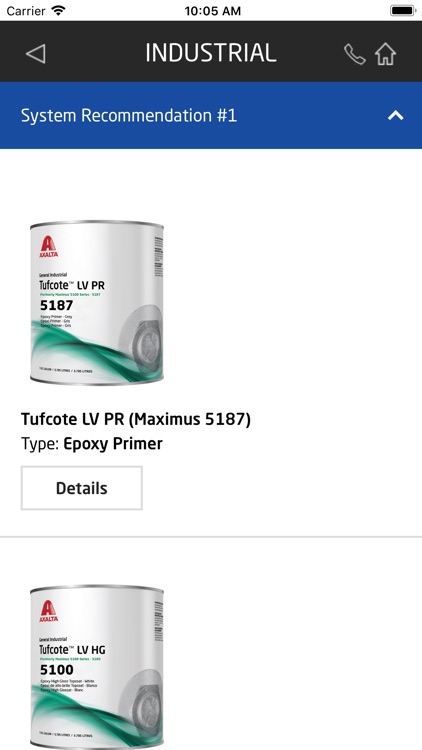
Task: Tap the Tufcote LV HG label on second can
Action: [72, 650]
